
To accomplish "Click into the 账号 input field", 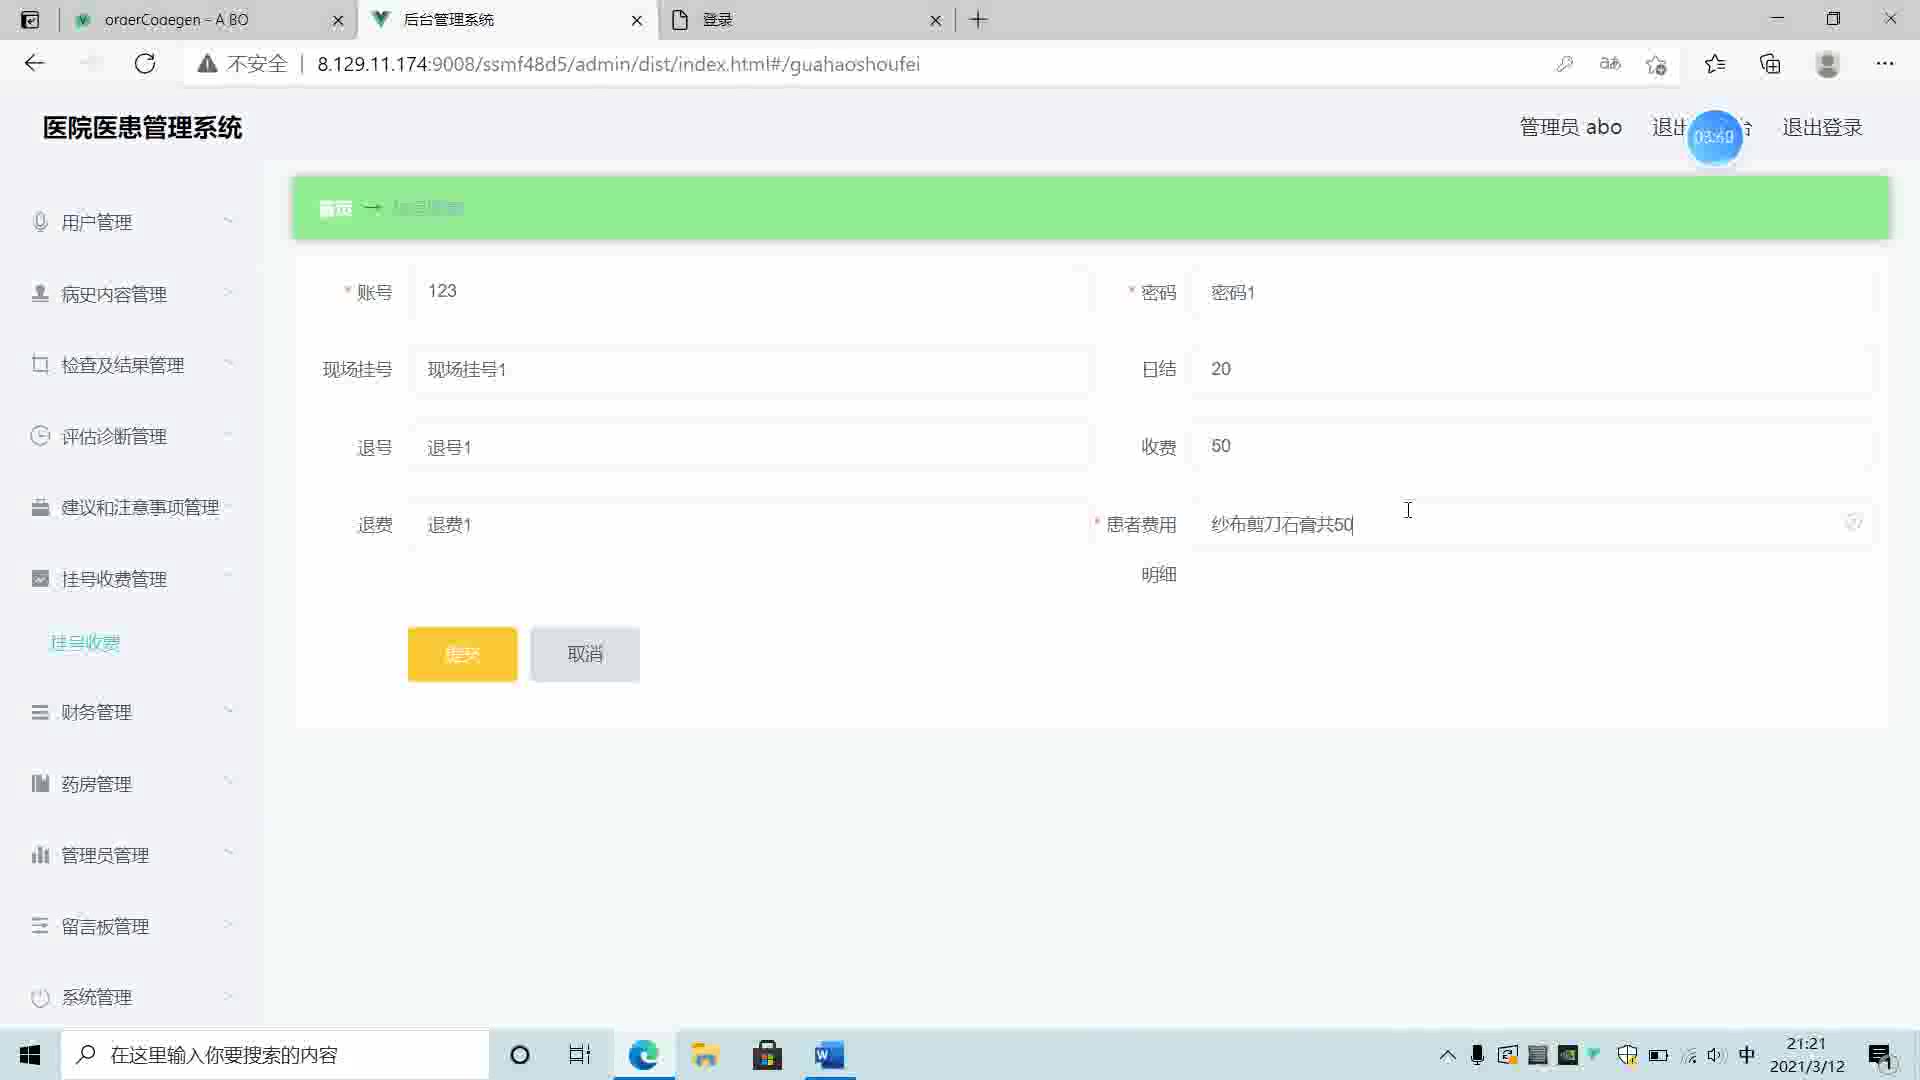I will click(750, 291).
